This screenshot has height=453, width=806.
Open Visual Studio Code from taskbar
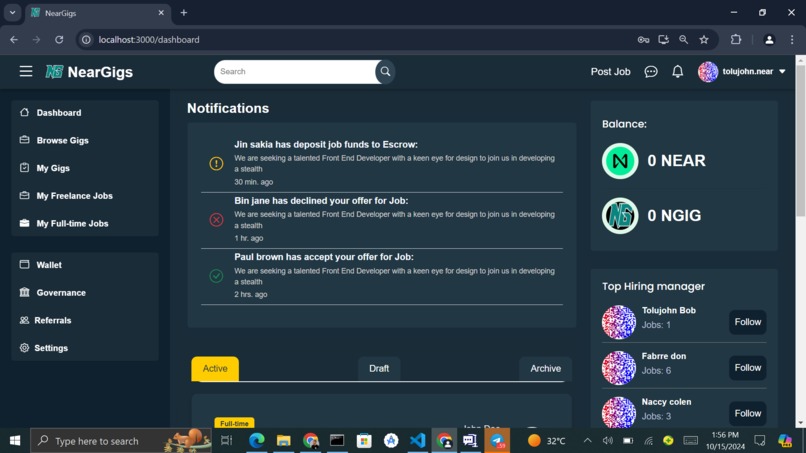pos(417,441)
